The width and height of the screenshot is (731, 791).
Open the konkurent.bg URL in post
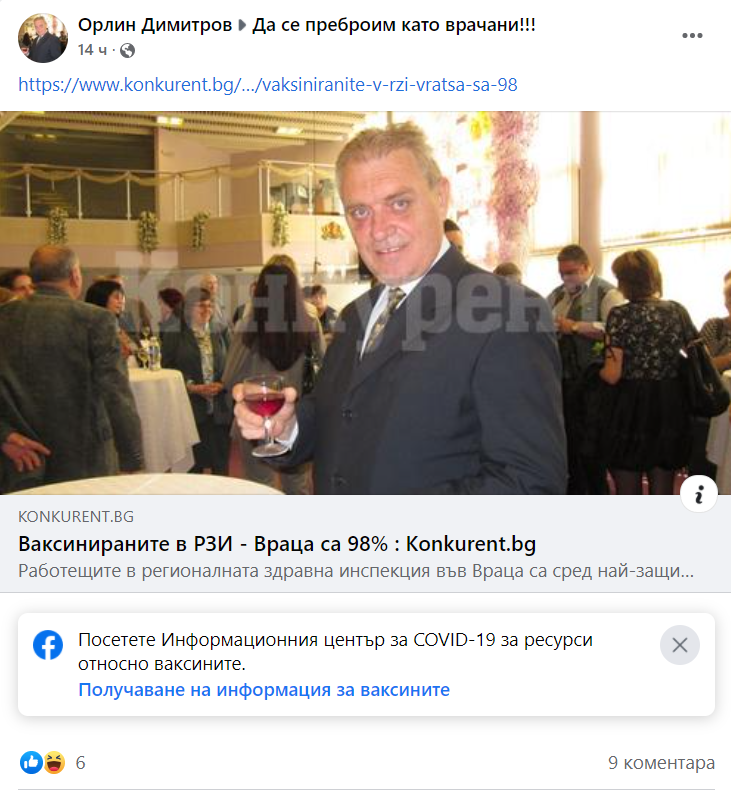268,85
